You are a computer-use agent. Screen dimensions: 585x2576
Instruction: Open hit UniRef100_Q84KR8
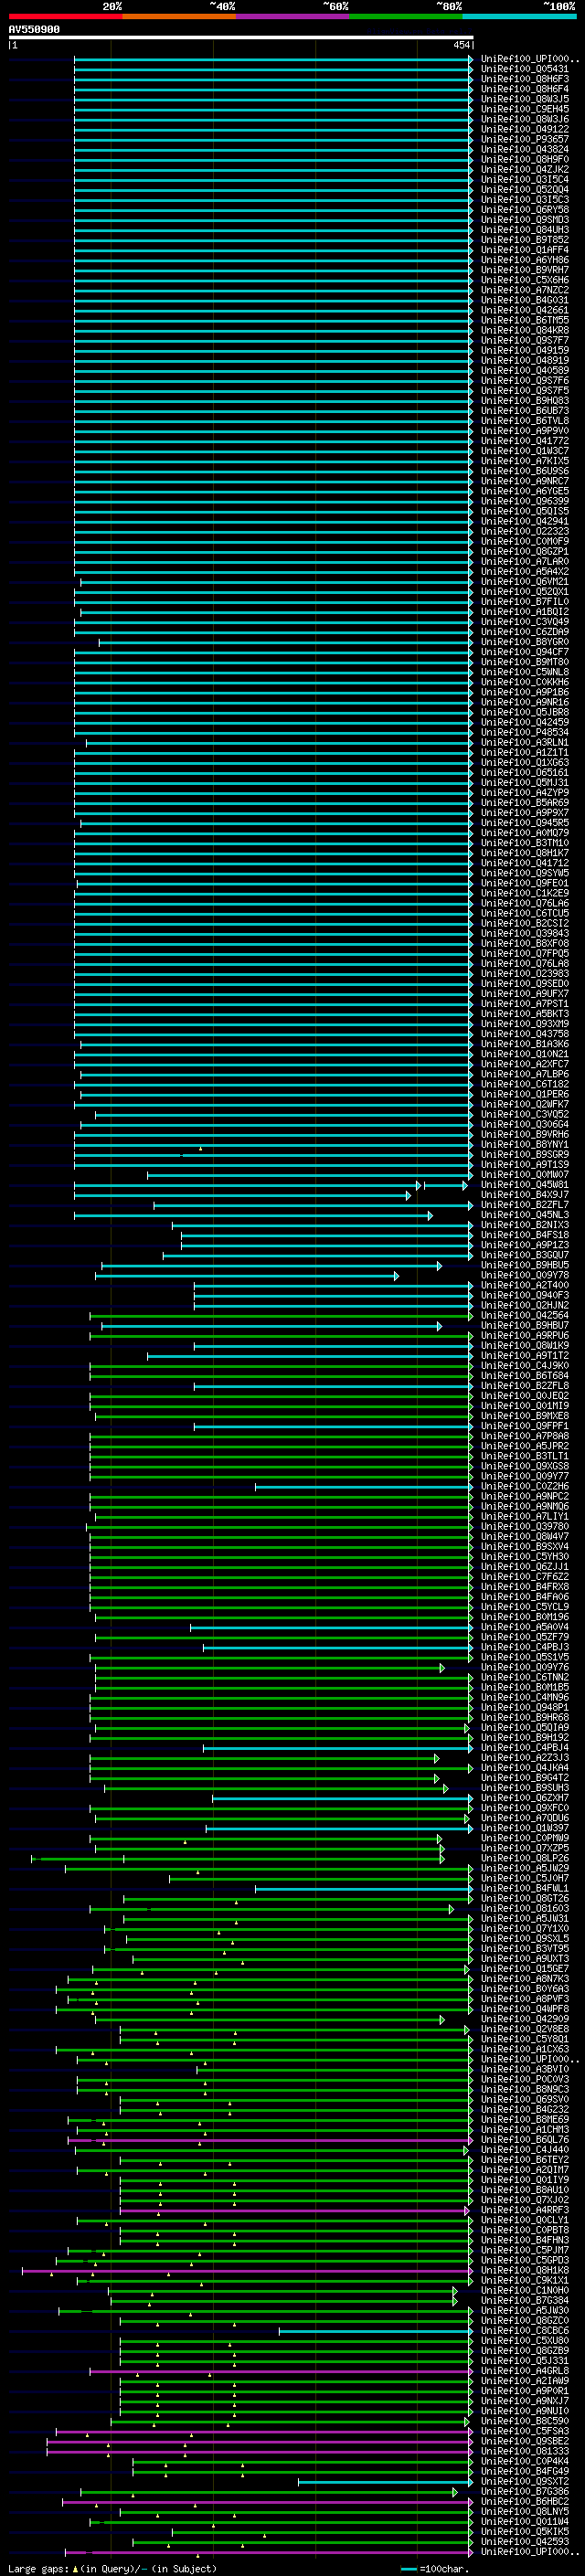tap(525, 330)
